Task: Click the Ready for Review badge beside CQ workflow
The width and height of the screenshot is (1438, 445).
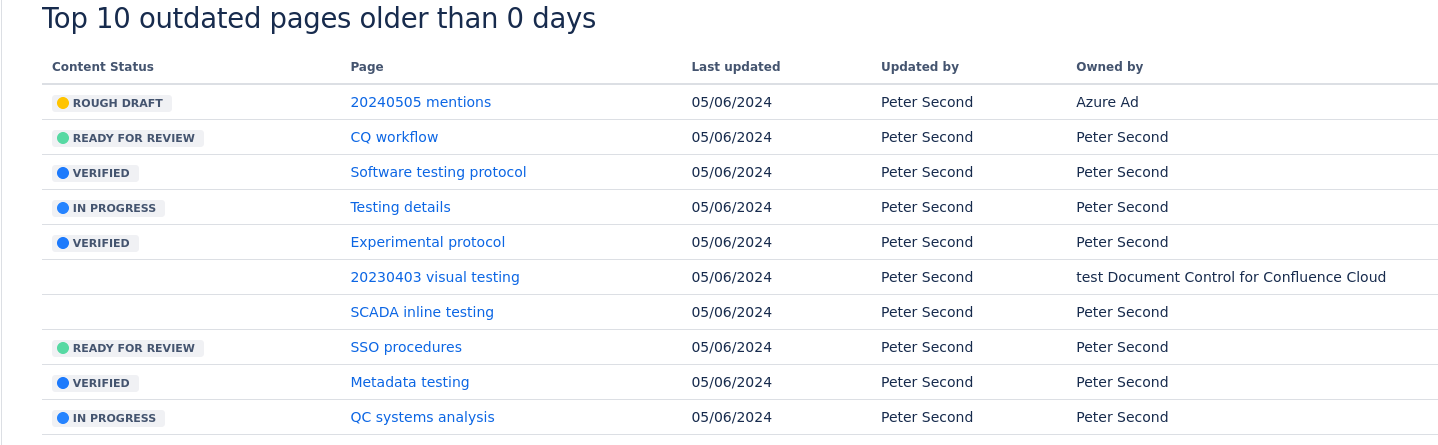Action: pyautogui.click(x=128, y=138)
